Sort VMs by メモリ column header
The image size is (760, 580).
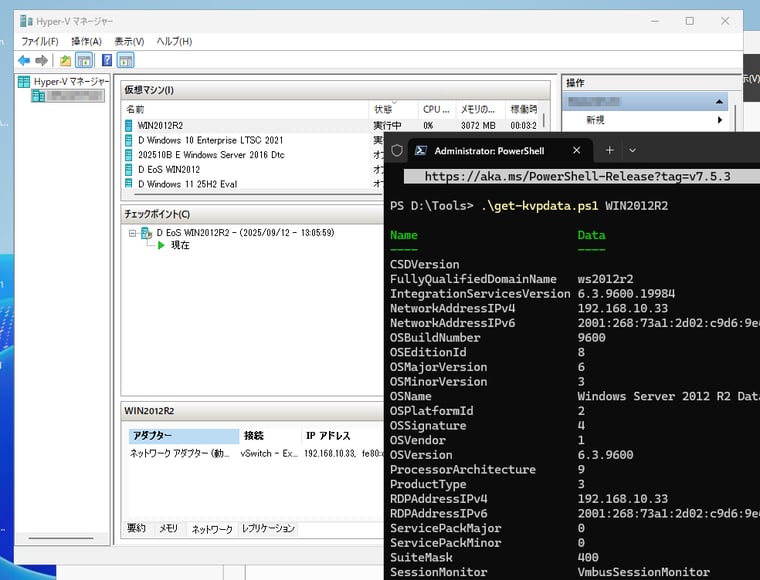tap(480, 110)
